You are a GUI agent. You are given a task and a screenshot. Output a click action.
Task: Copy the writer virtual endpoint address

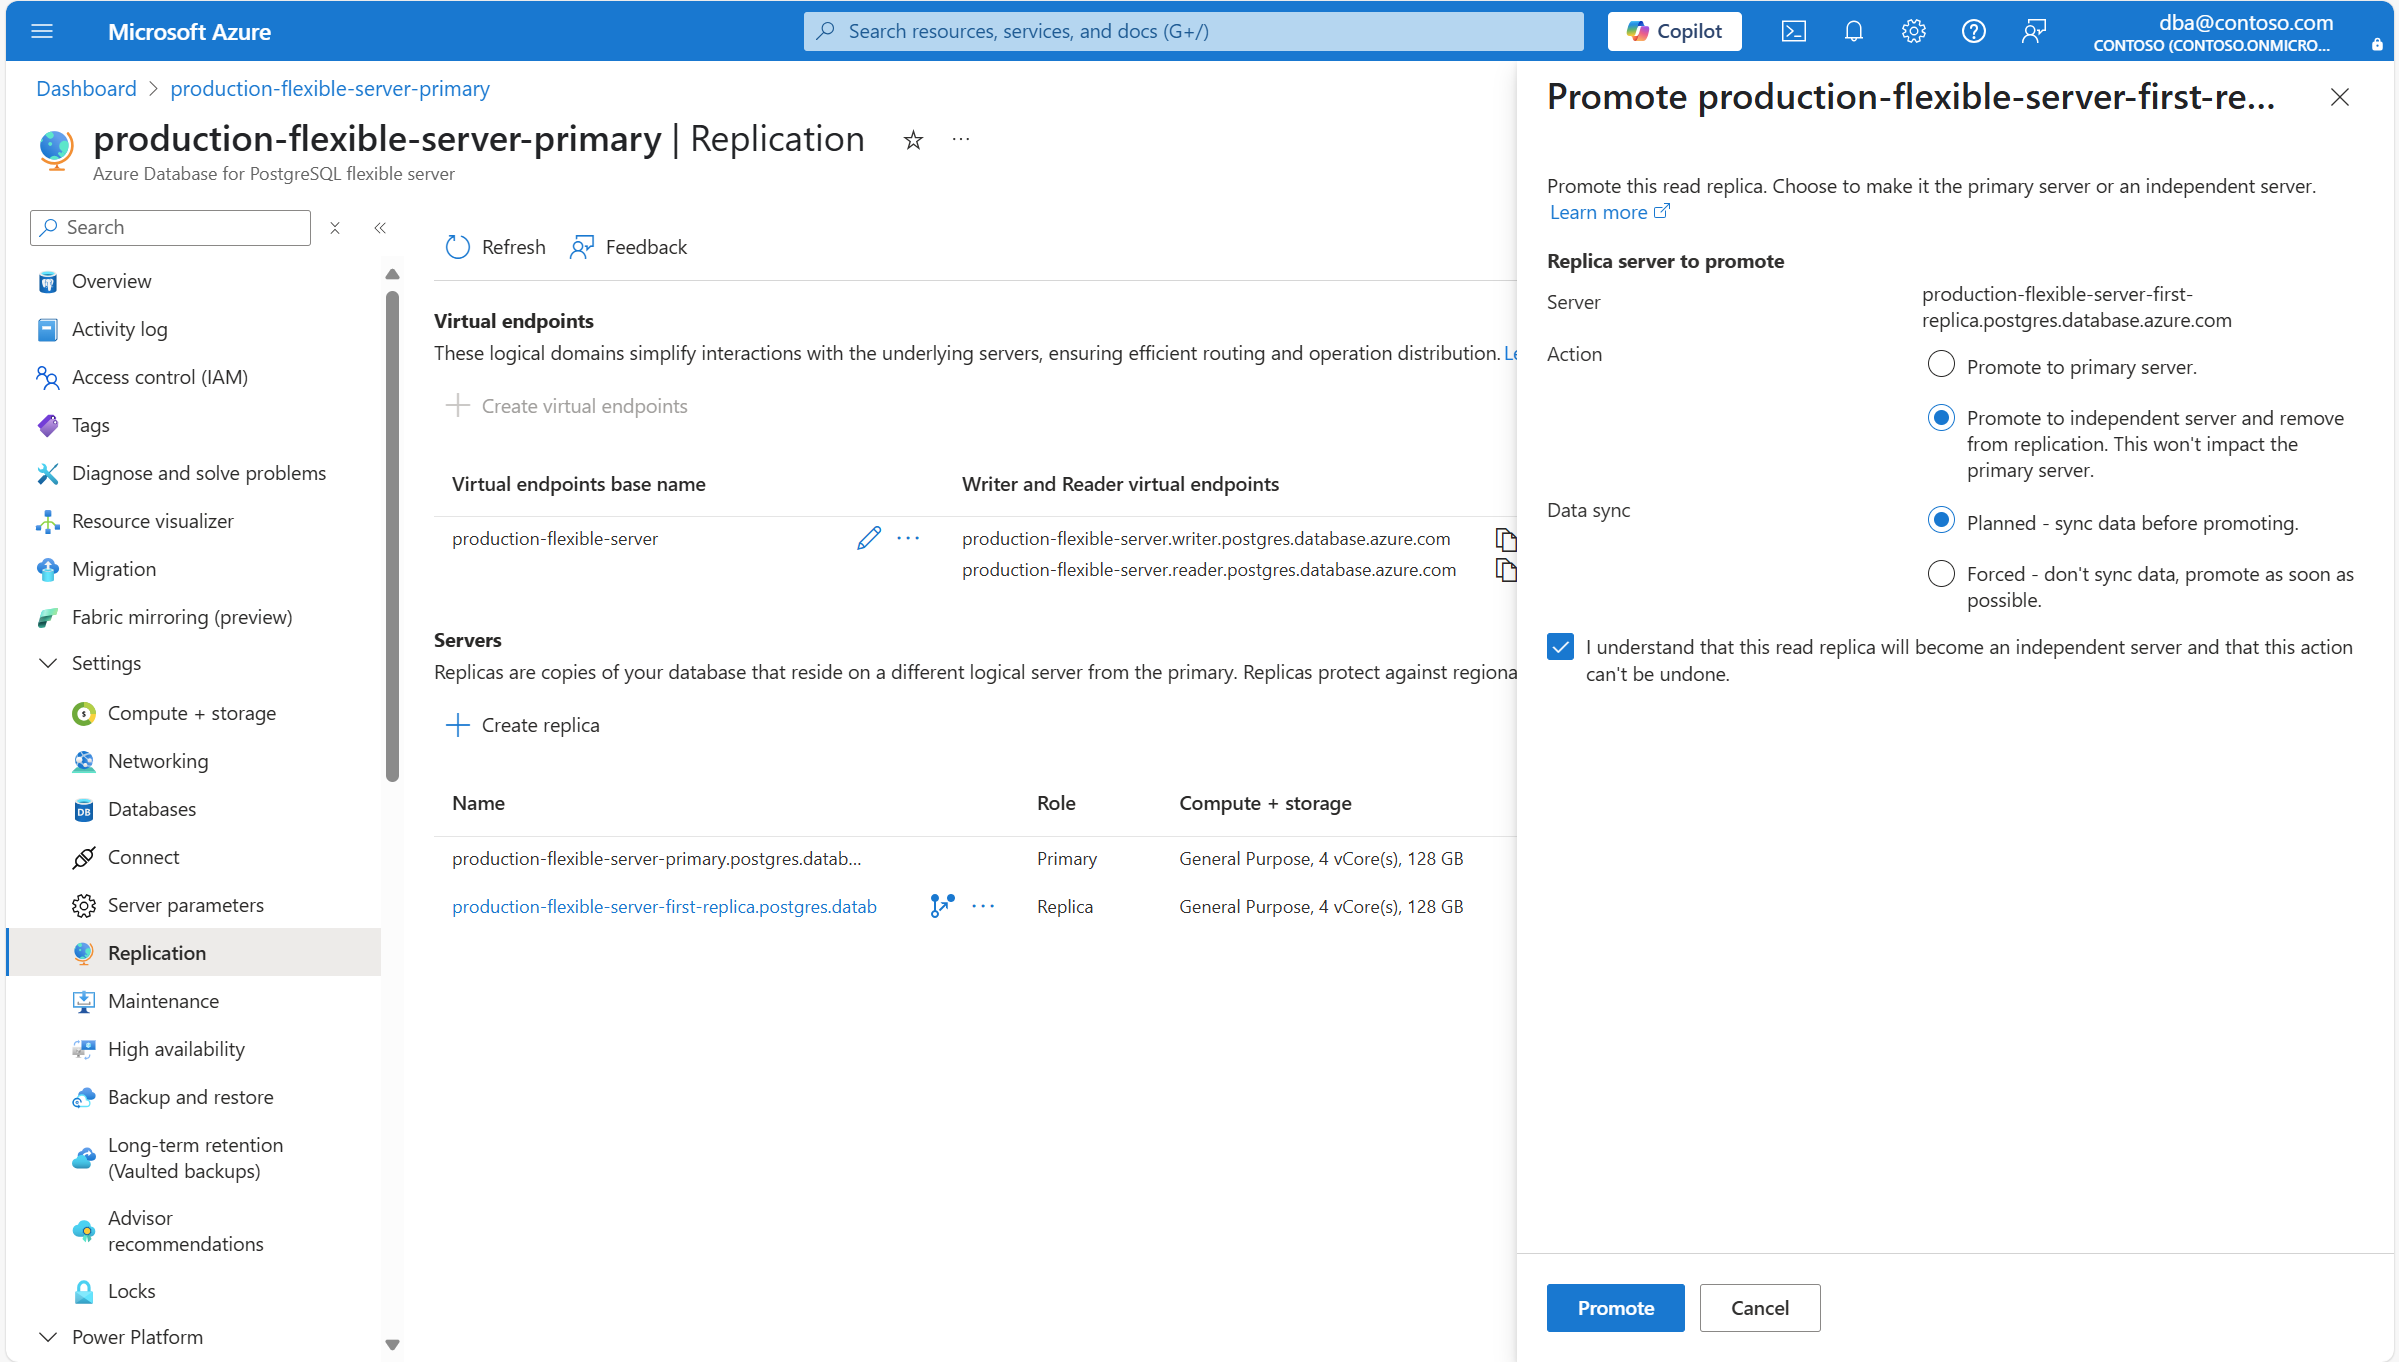click(1505, 539)
